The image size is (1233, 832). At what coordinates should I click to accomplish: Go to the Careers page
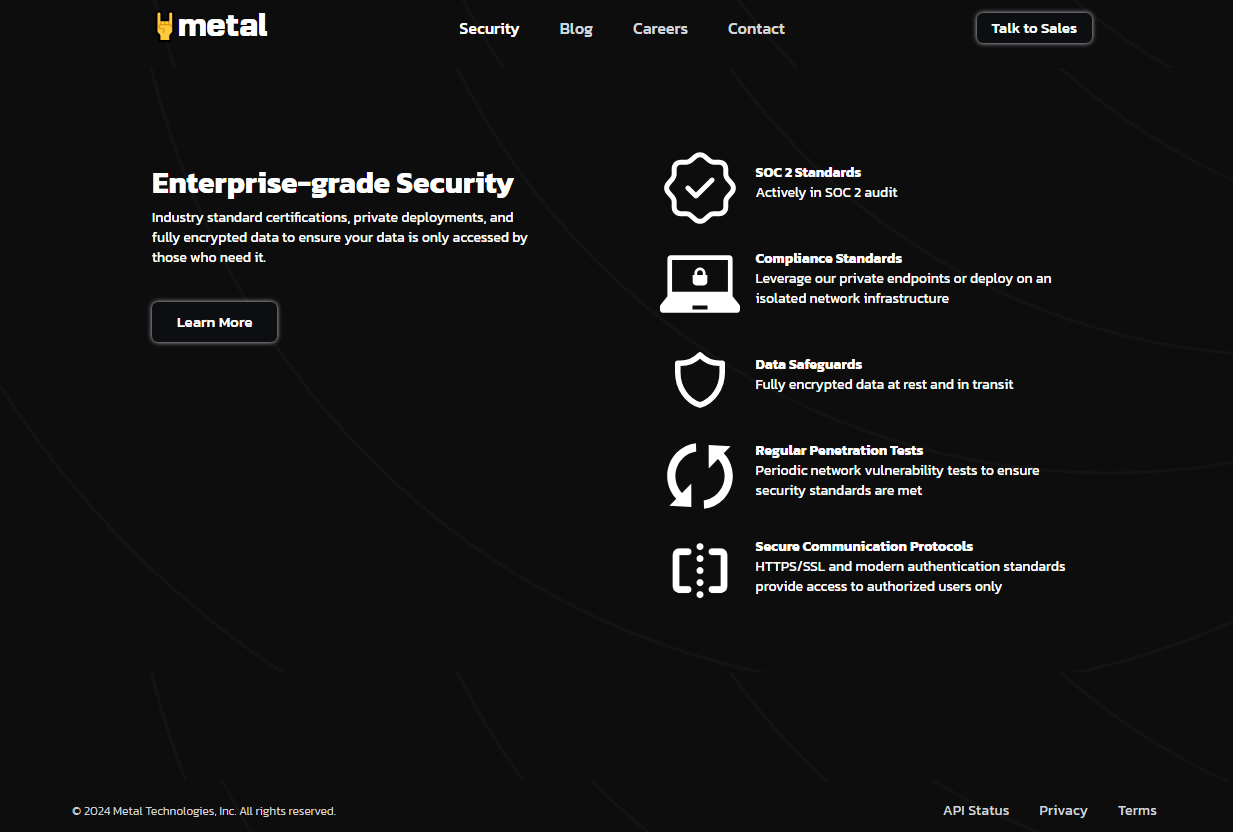660,29
